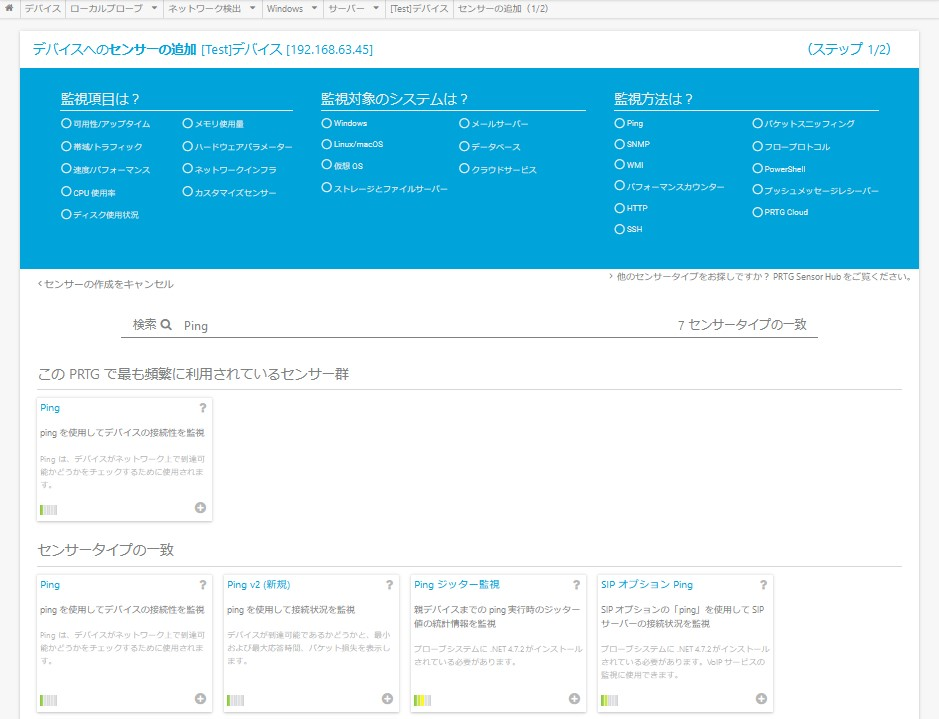Expand the サーバー breadcrumb dropdown arrow
Image resolution: width=939 pixels, height=719 pixels.
pos(375,8)
